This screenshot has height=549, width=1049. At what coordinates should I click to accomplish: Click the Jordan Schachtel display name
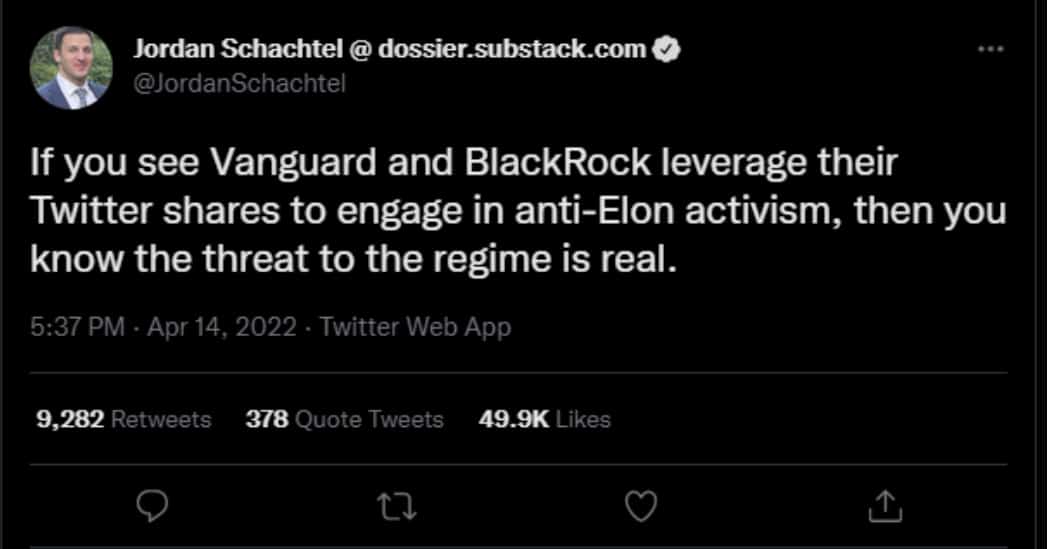coord(226,50)
